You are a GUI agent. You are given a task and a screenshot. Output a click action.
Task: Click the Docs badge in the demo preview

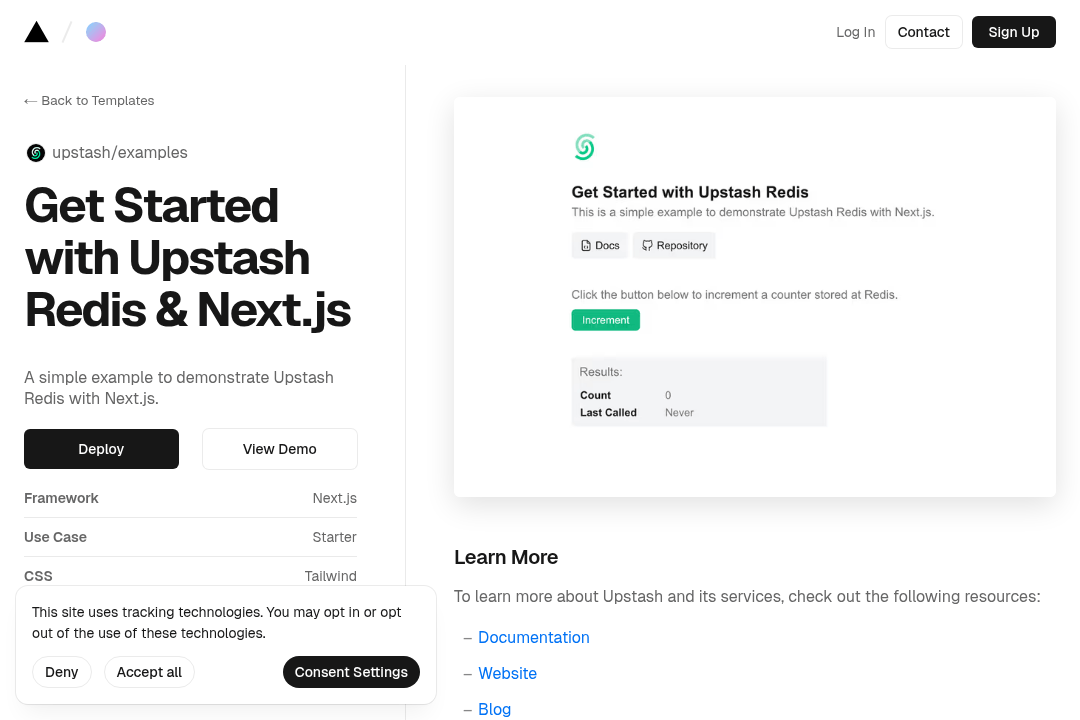(x=599, y=245)
